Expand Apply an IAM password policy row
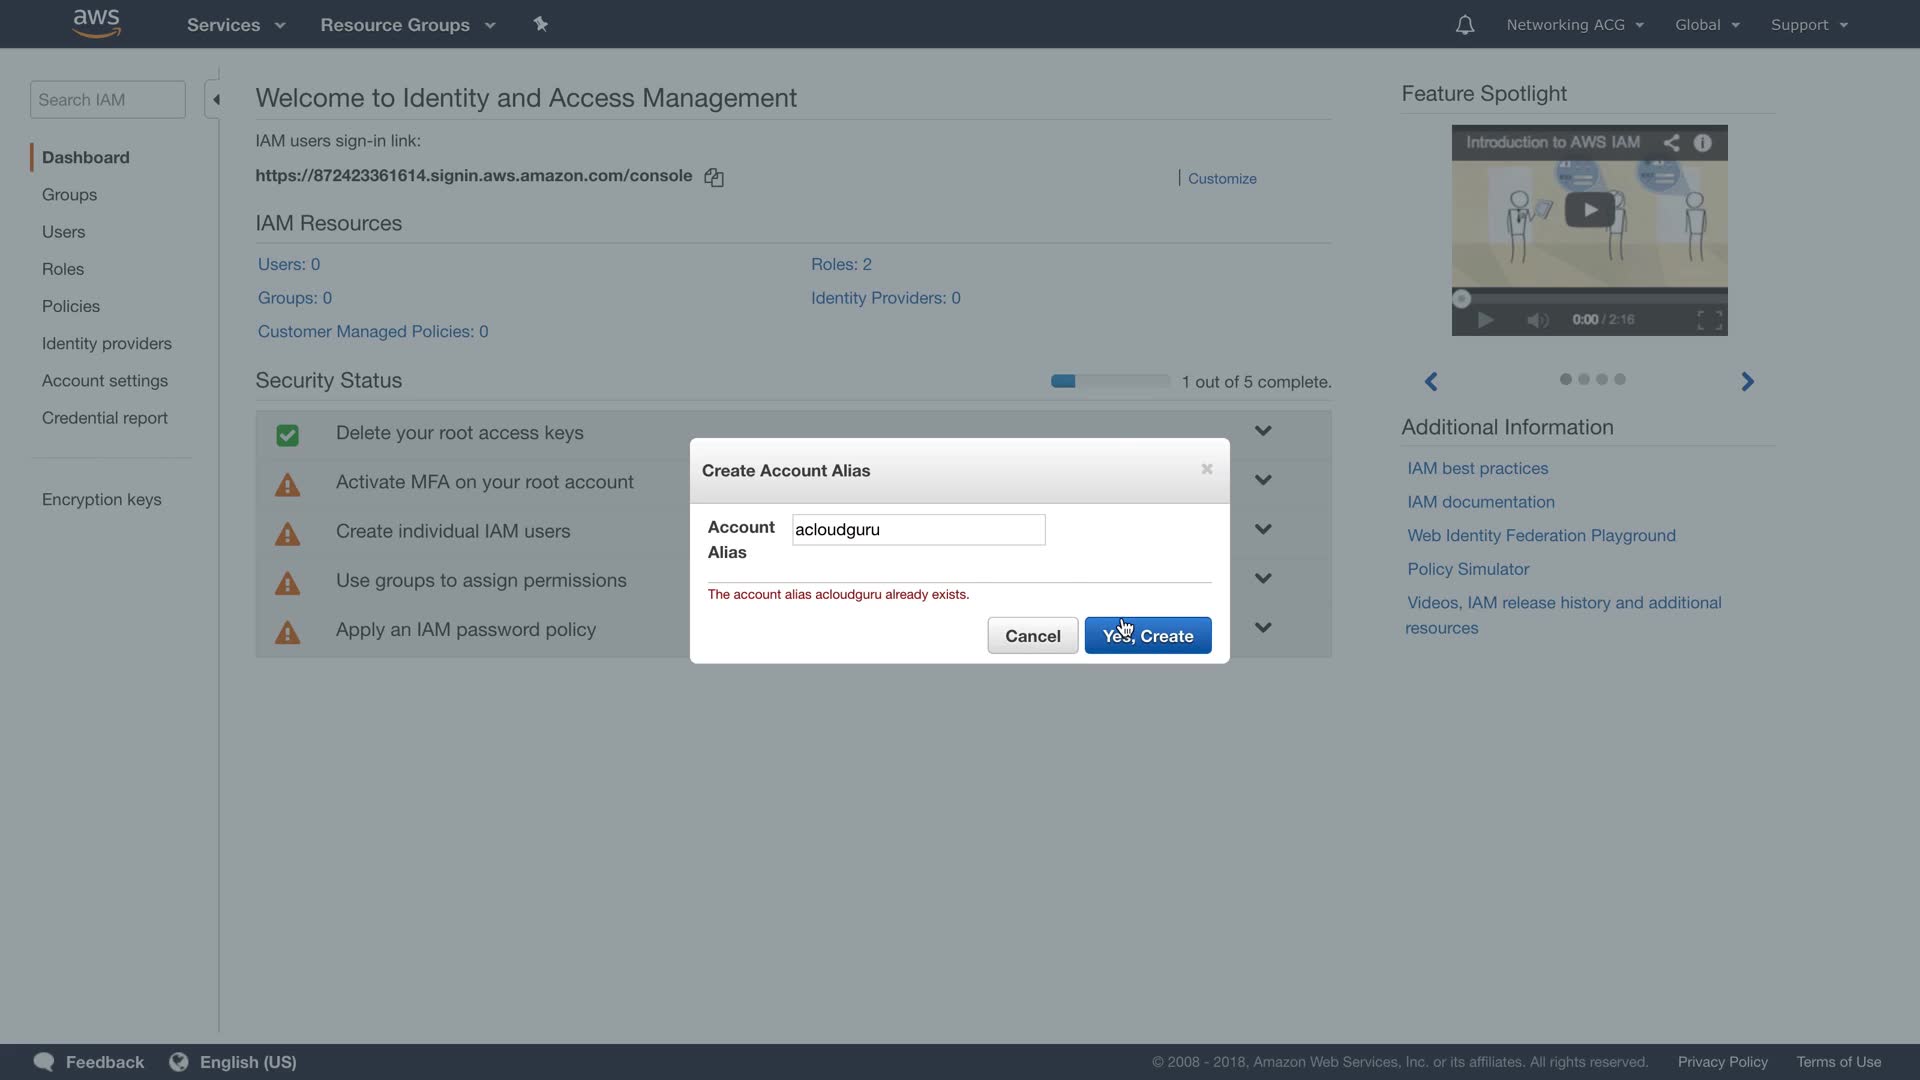The height and width of the screenshot is (1080, 1920). tap(1263, 628)
